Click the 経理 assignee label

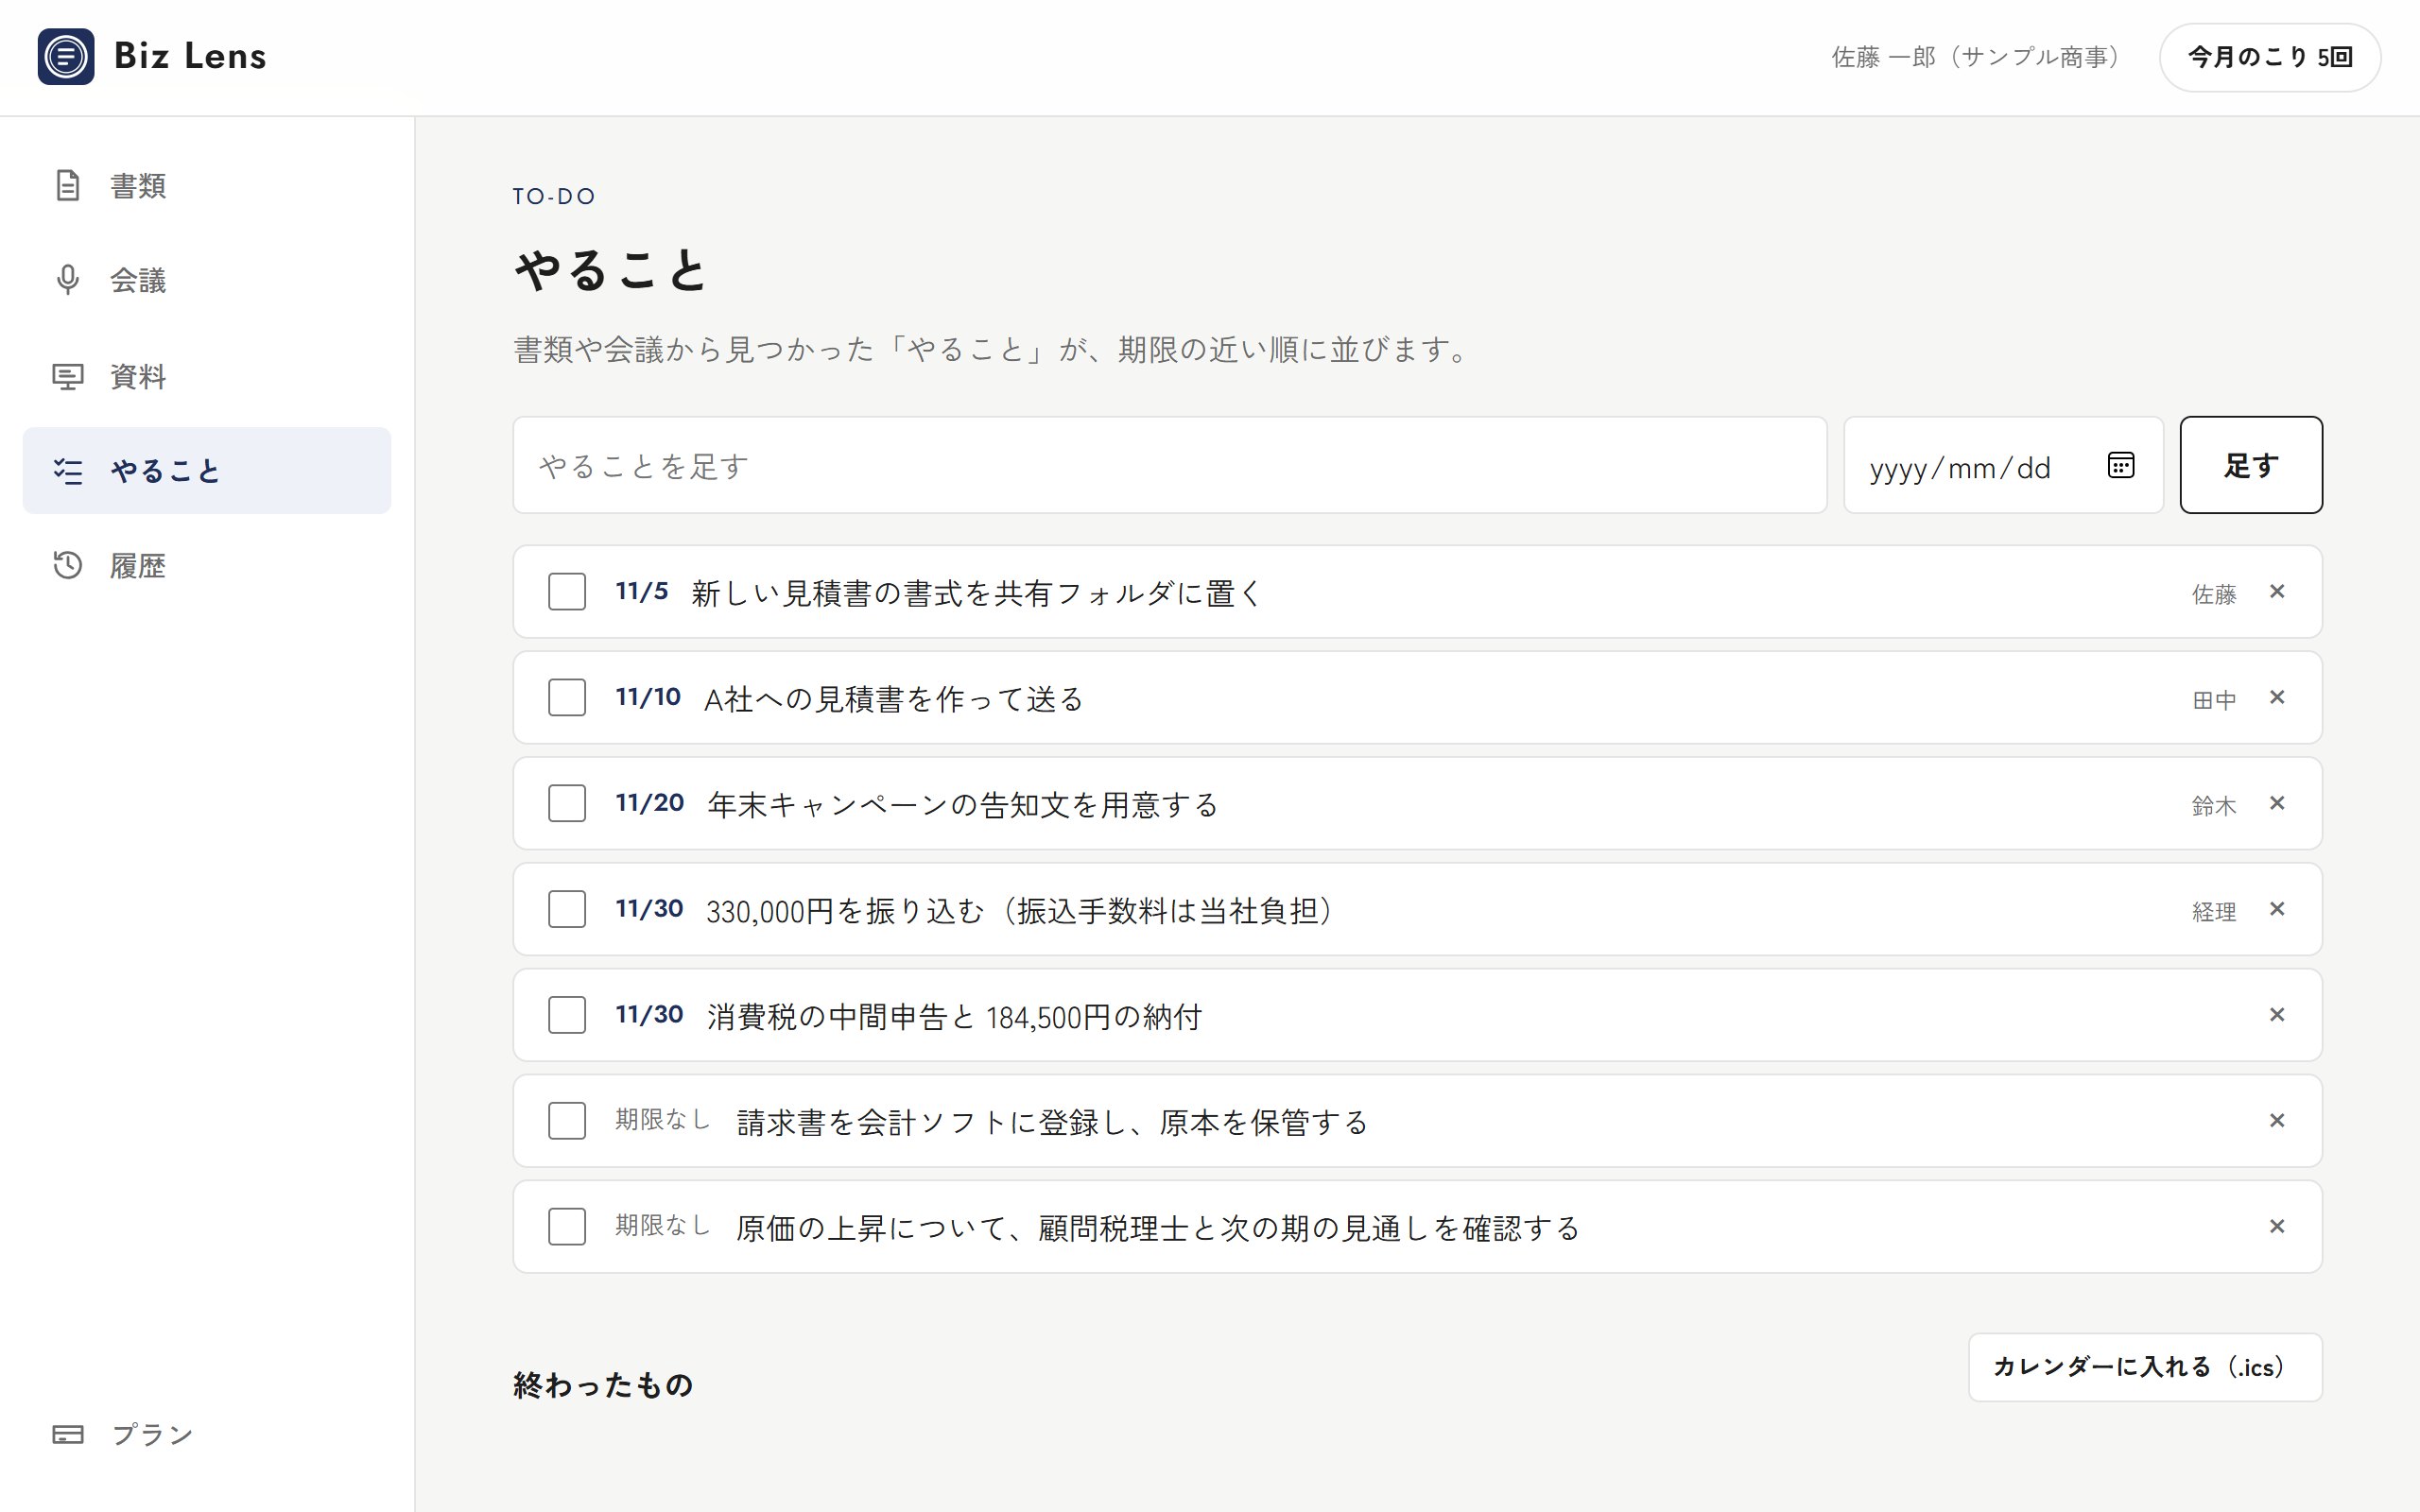pos(2214,912)
